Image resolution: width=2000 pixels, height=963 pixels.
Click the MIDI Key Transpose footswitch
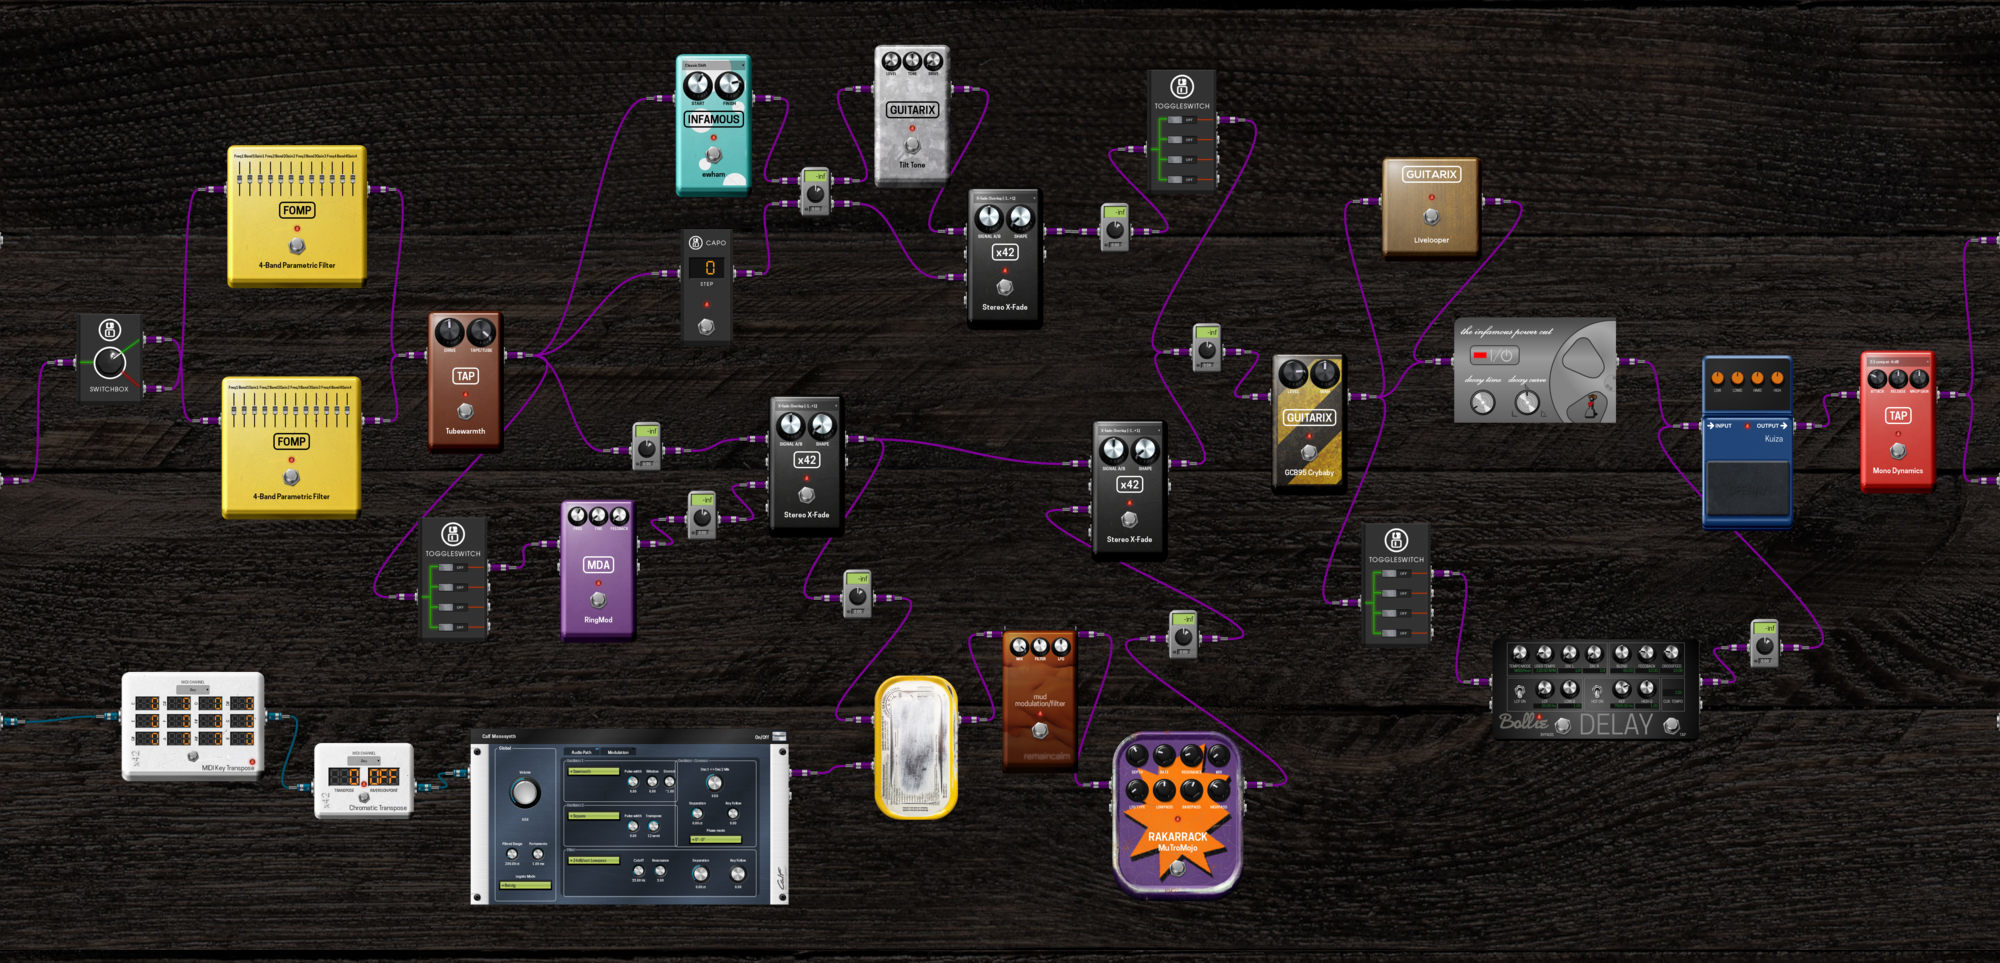point(193,757)
